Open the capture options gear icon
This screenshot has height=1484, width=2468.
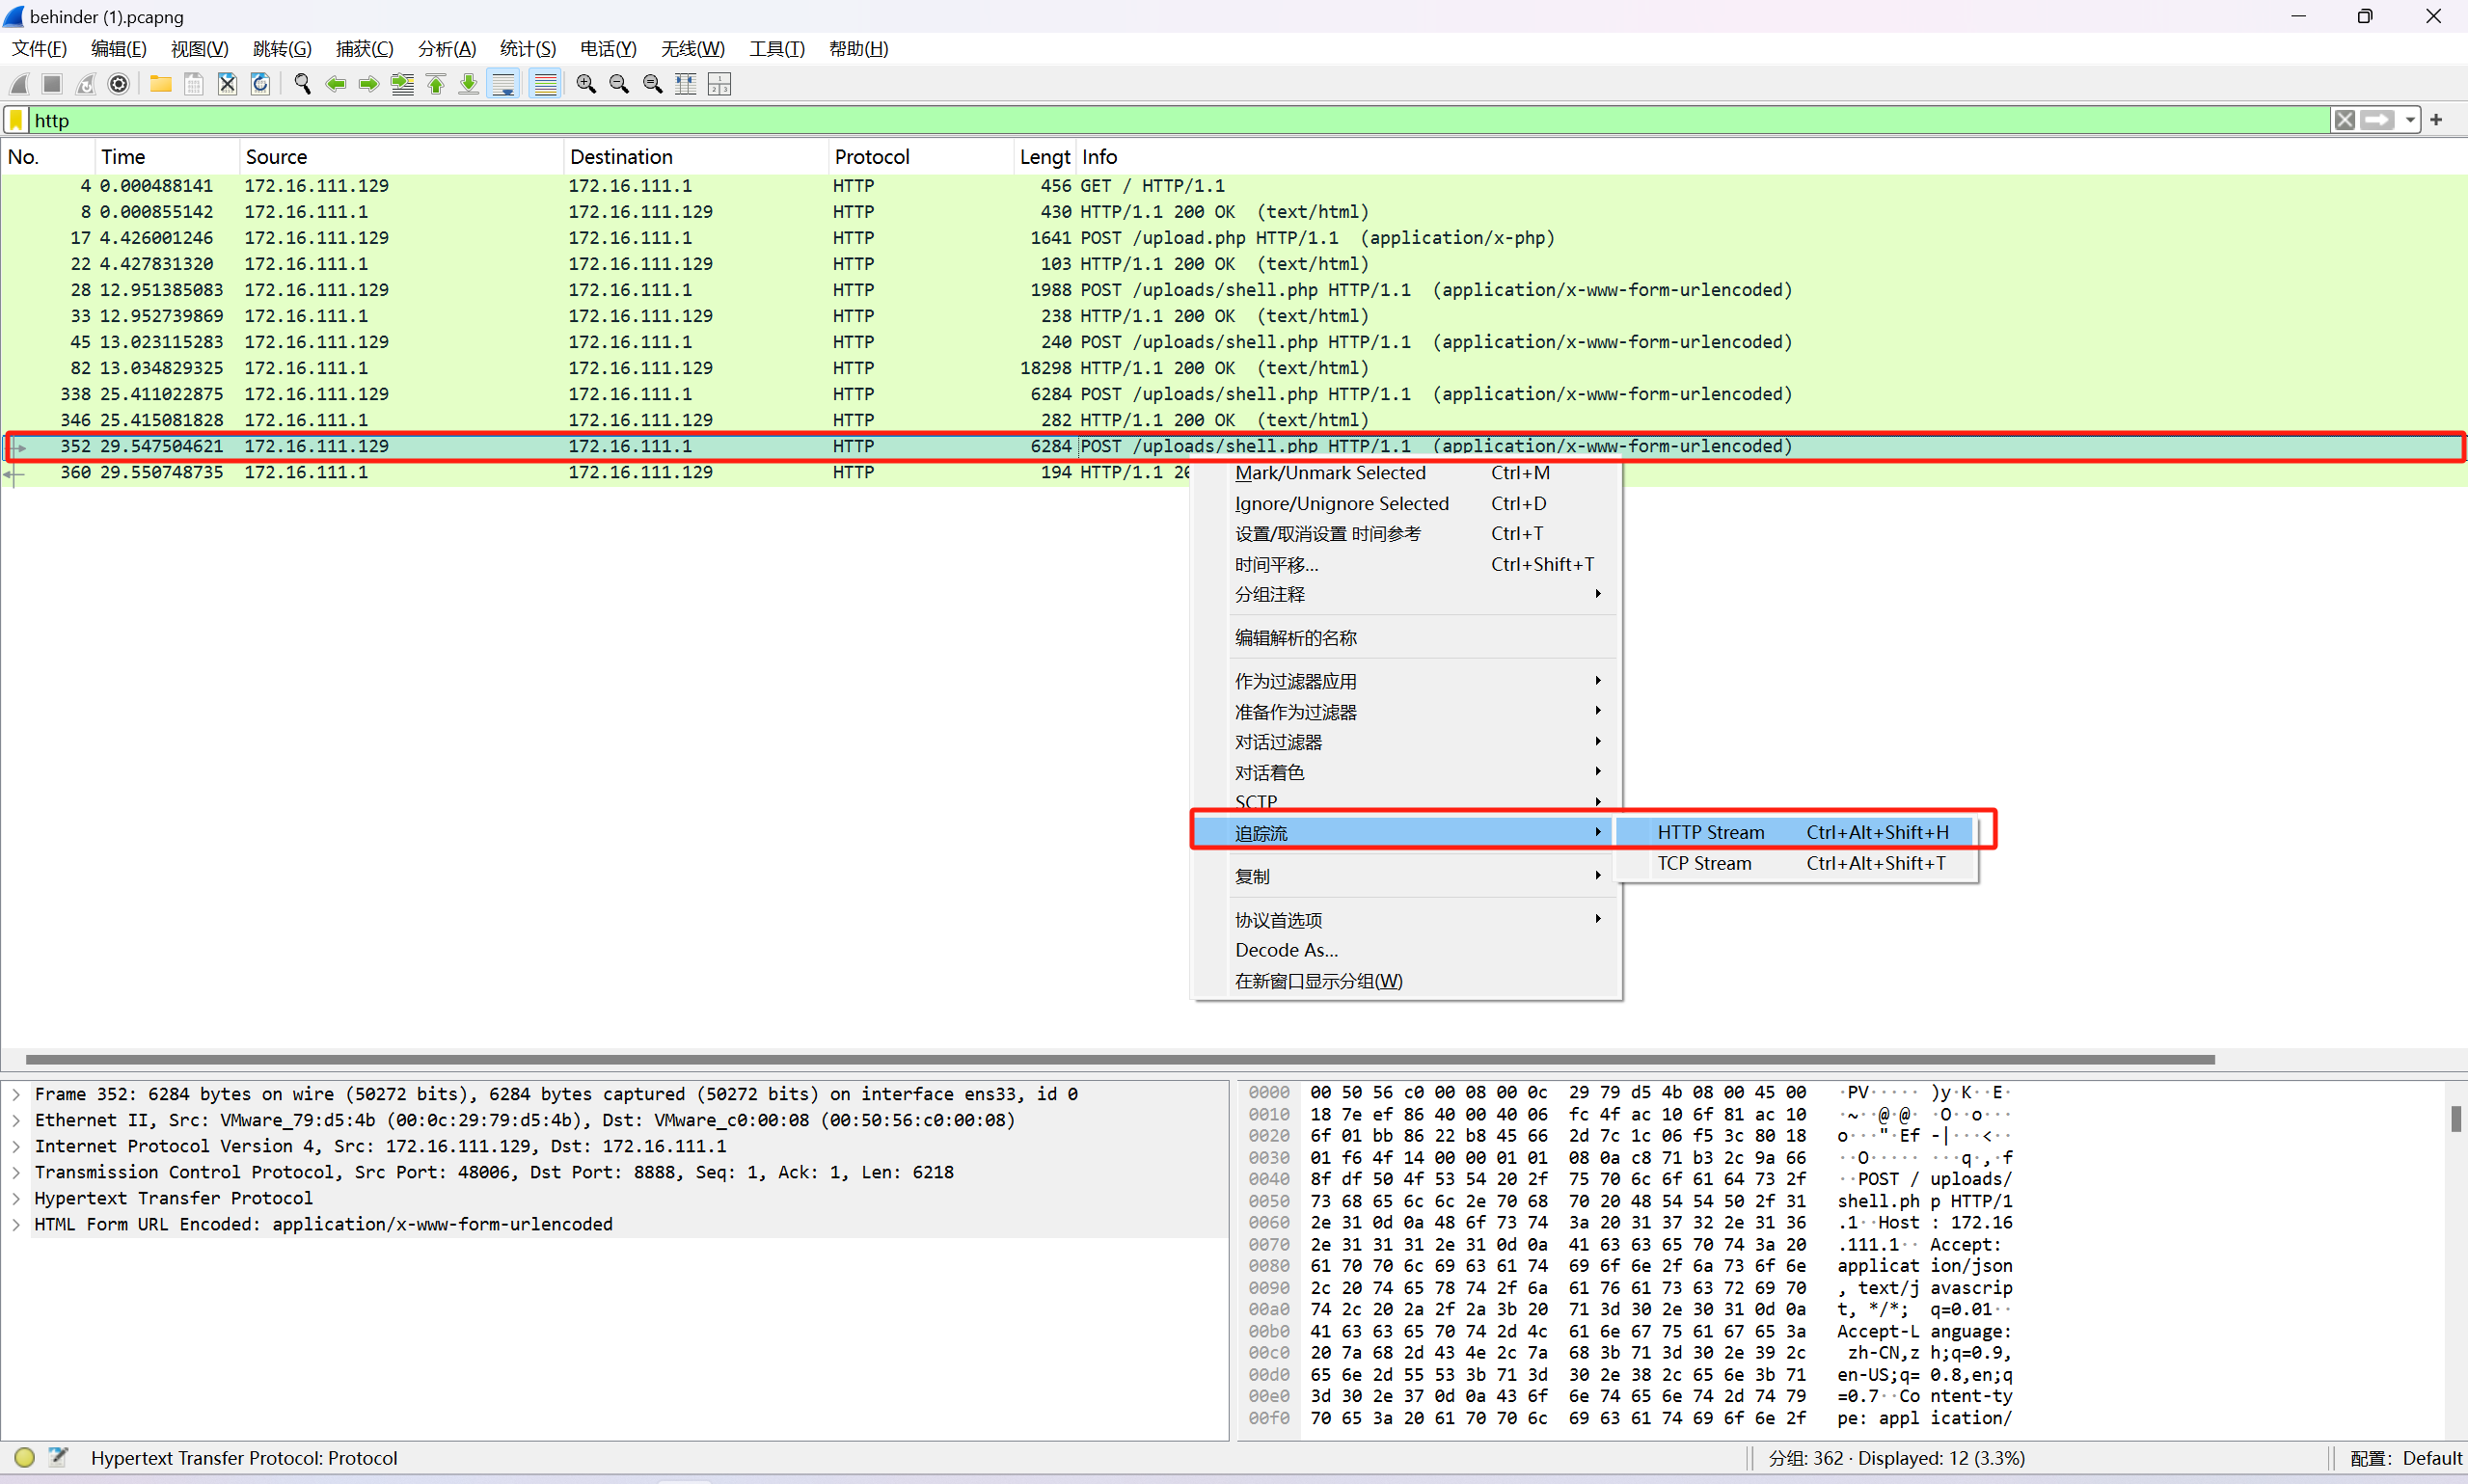(119, 84)
